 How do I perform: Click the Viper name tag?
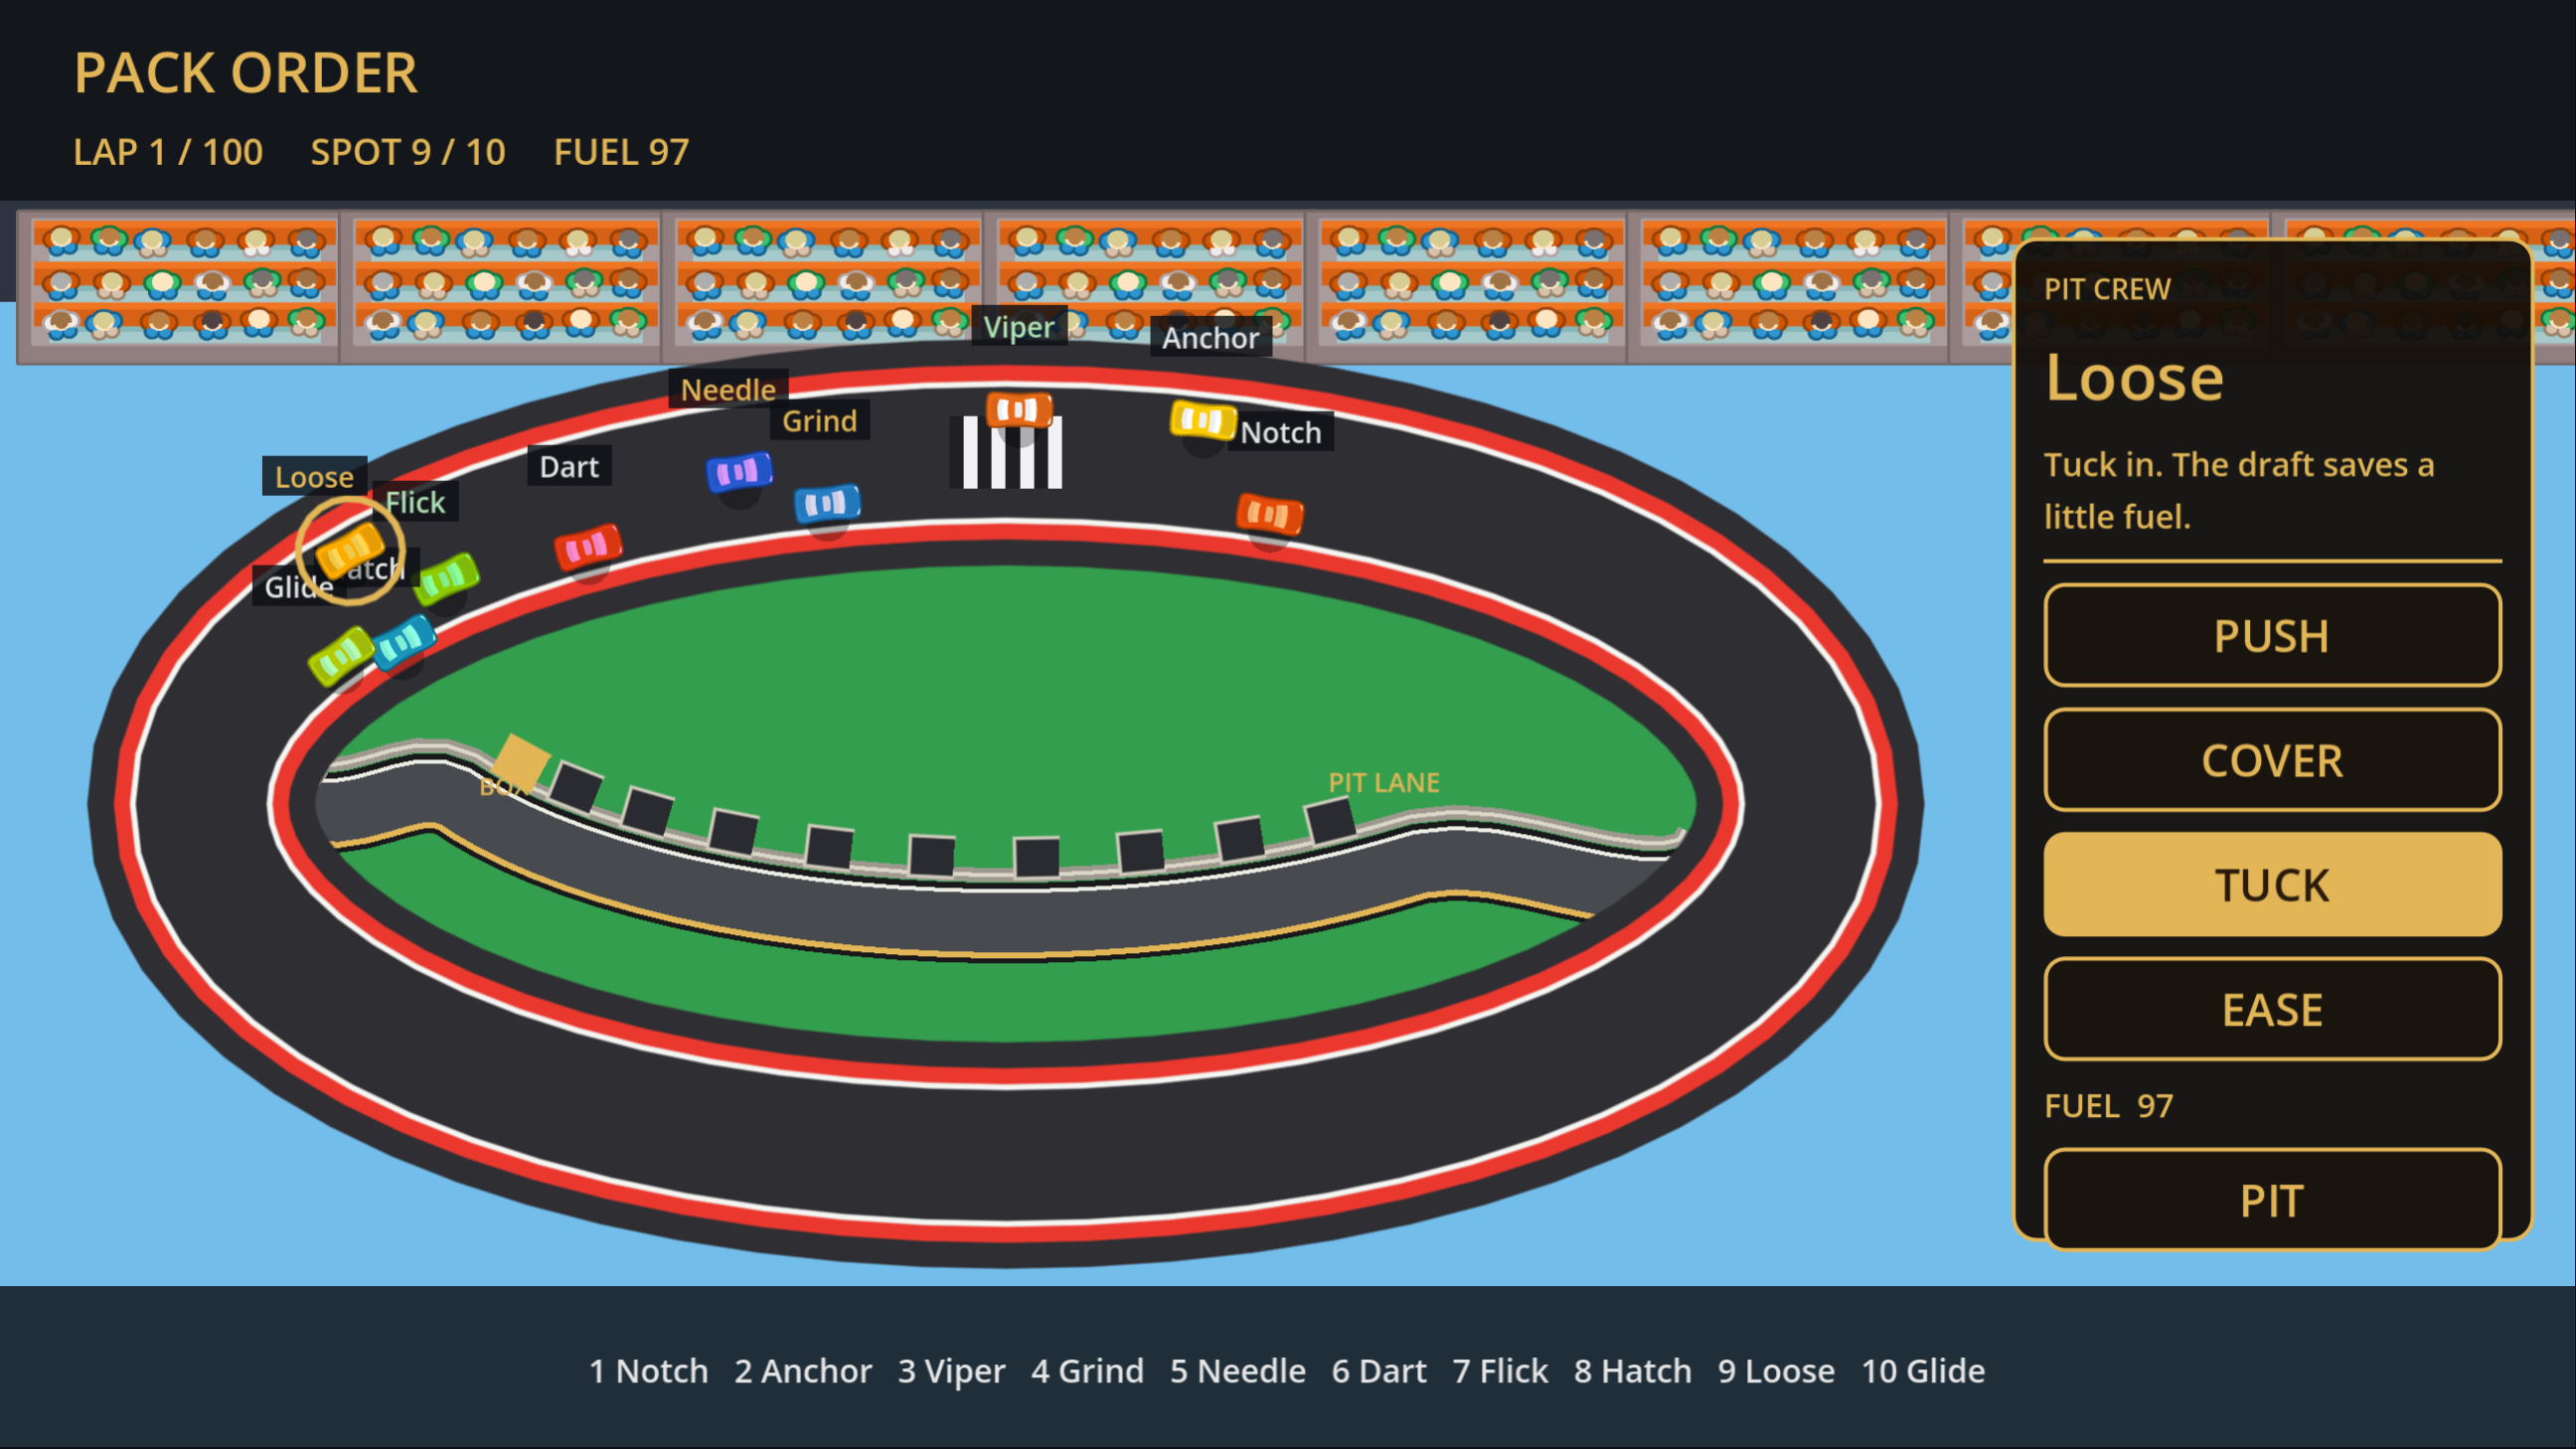1019,327
